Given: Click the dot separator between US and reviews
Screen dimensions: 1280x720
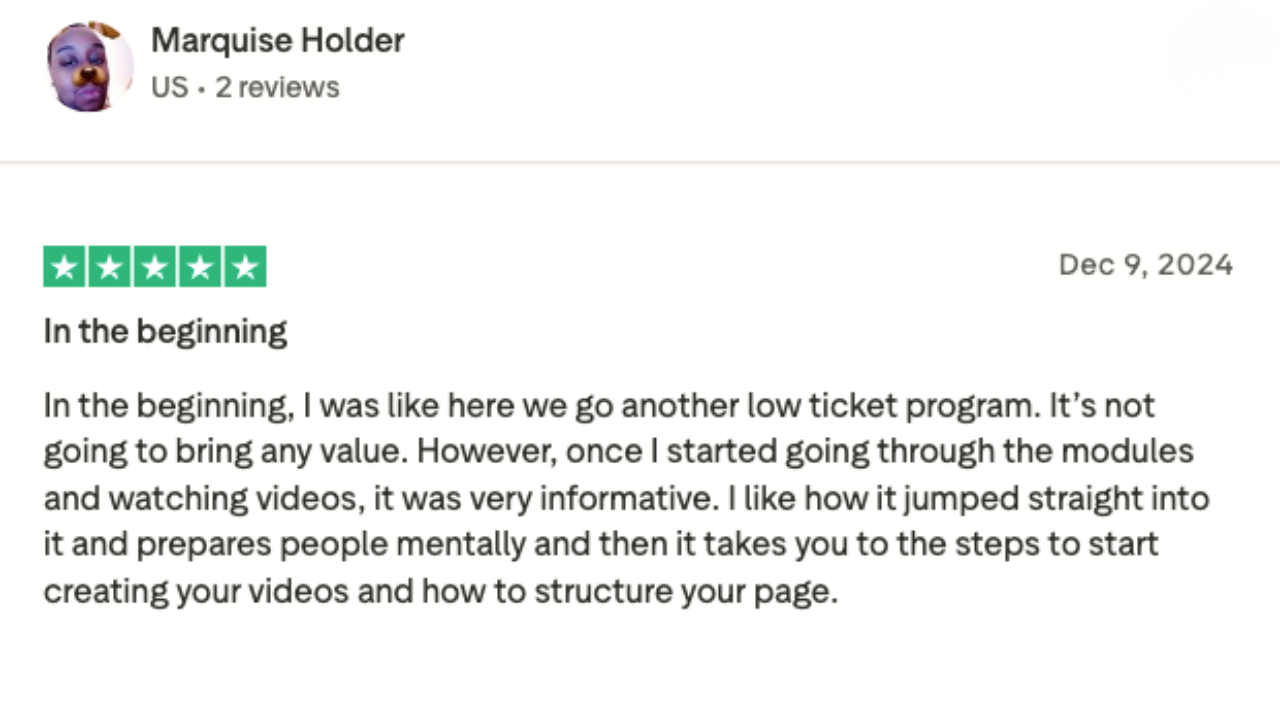Looking at the screenshot, I should click(x=201, y=88).
